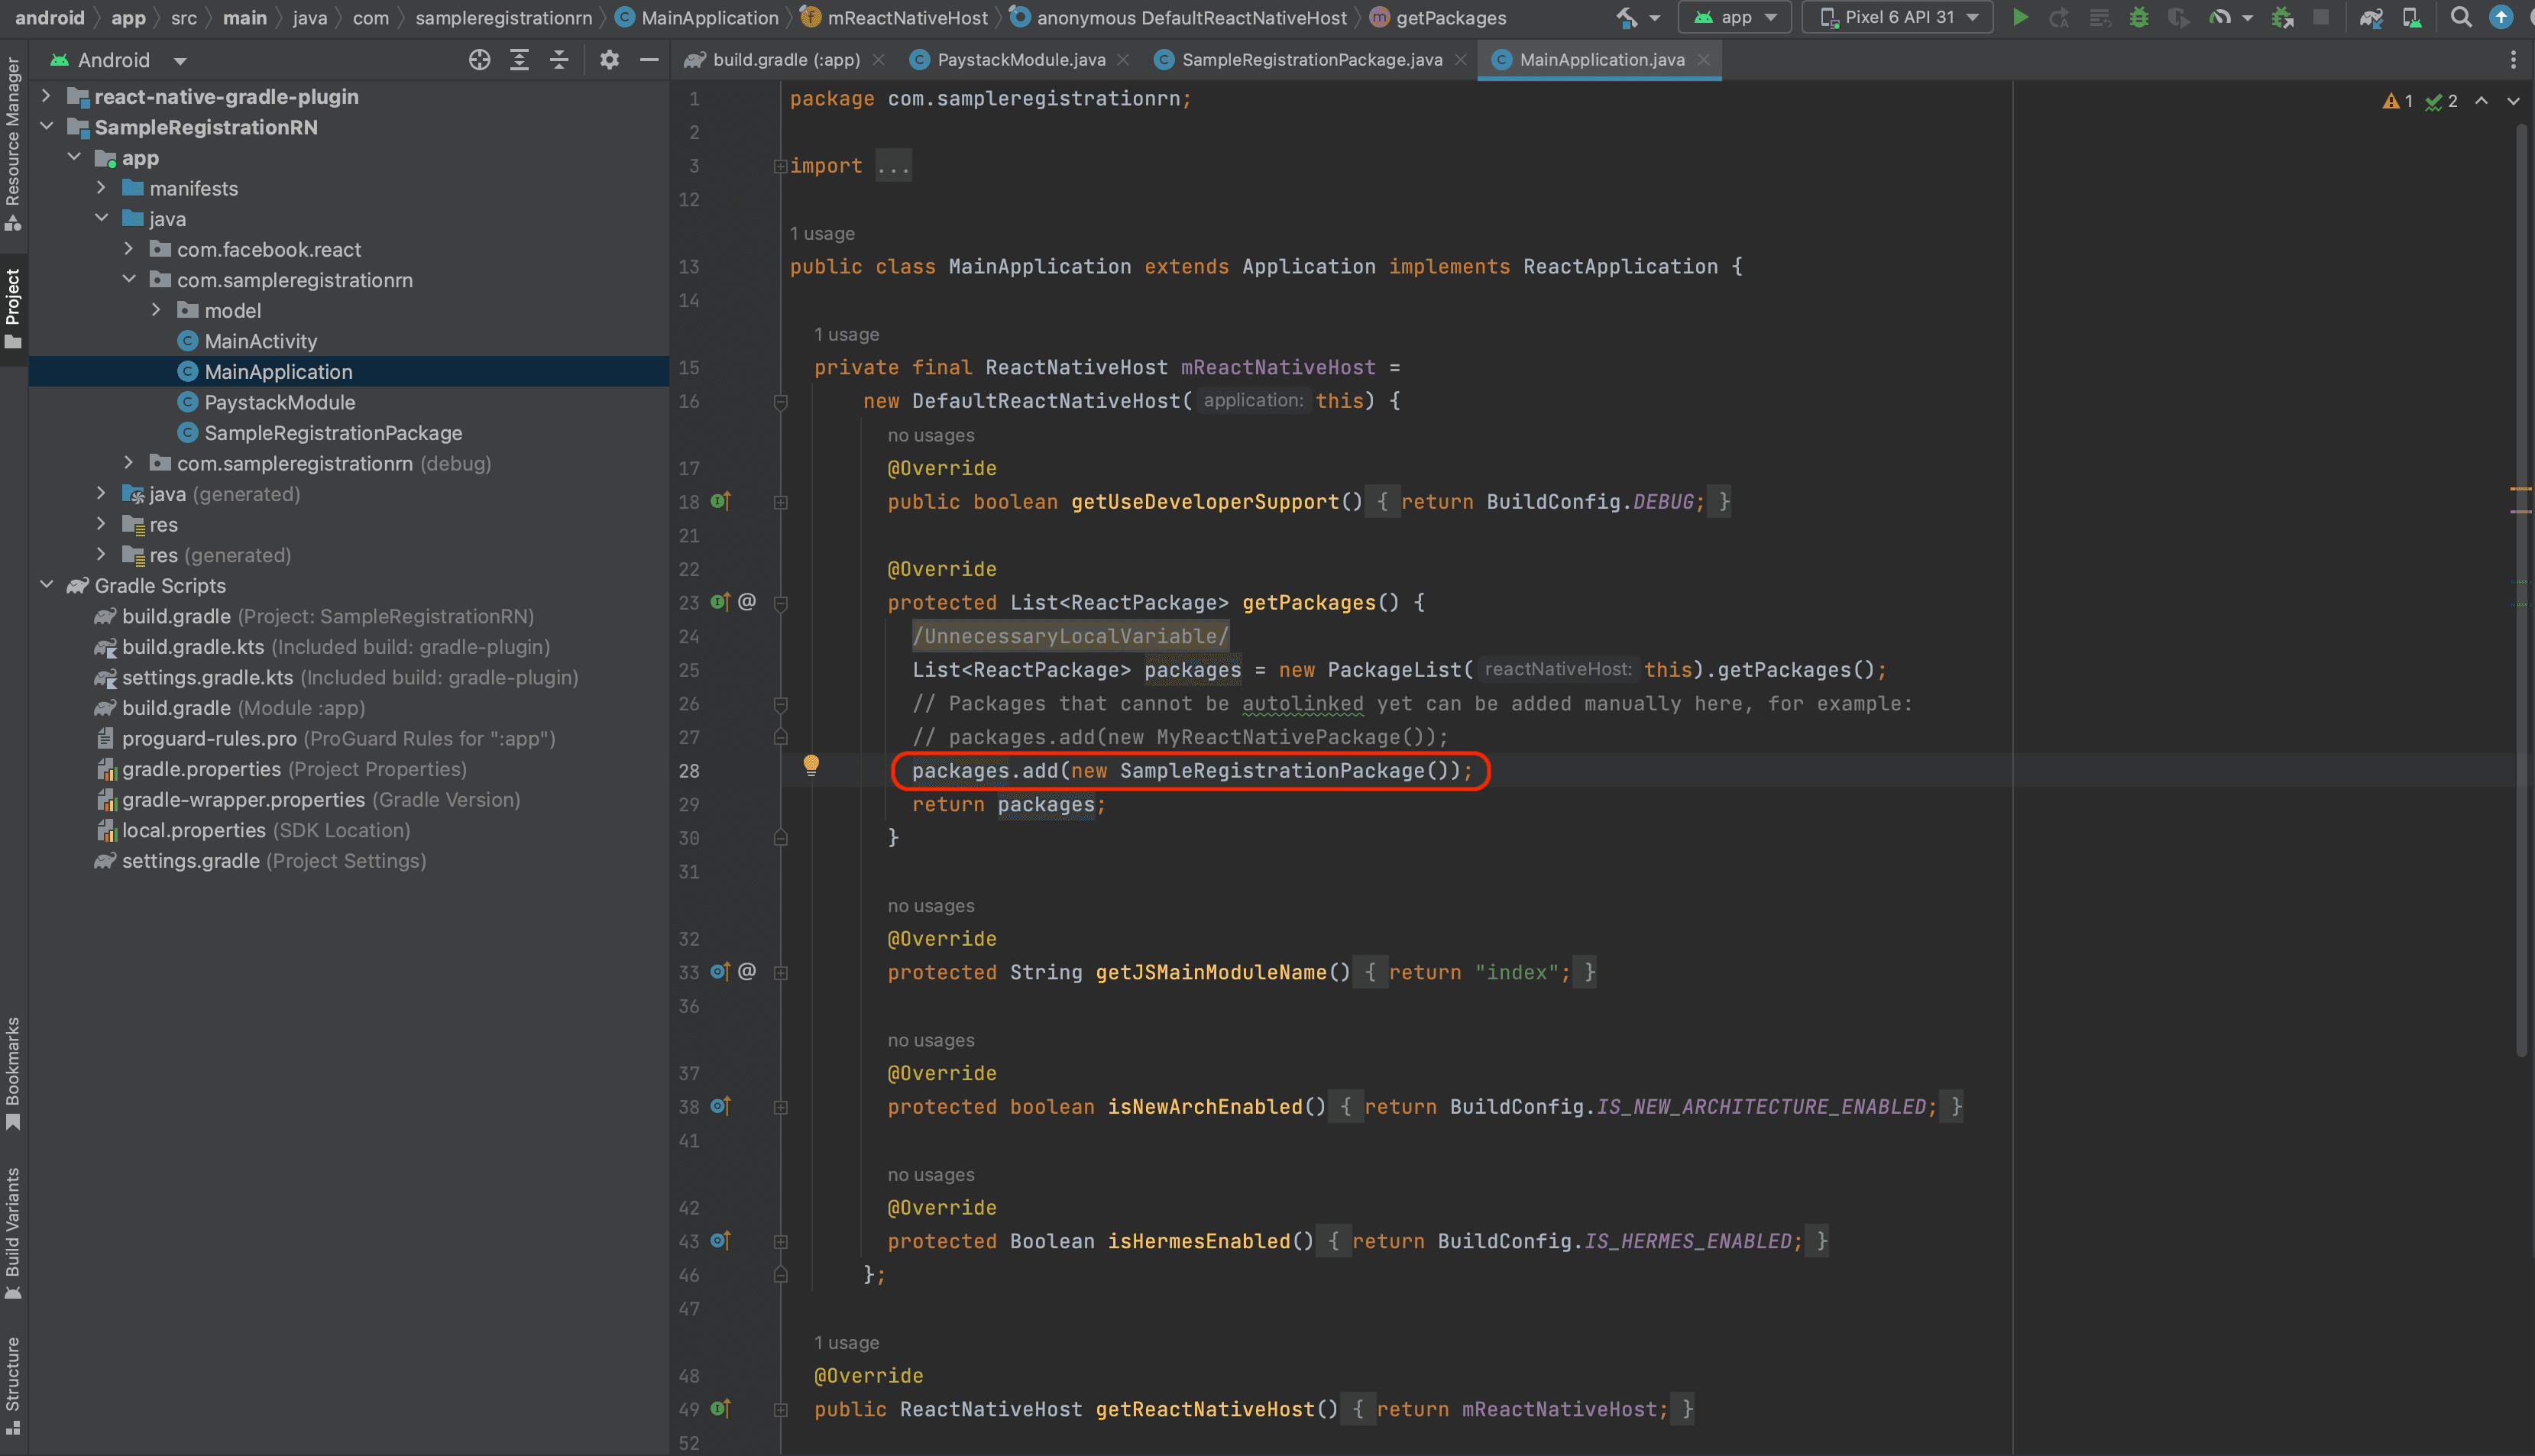Click Select Opened File target icon
The image size is (2535, 1456).
480,60
